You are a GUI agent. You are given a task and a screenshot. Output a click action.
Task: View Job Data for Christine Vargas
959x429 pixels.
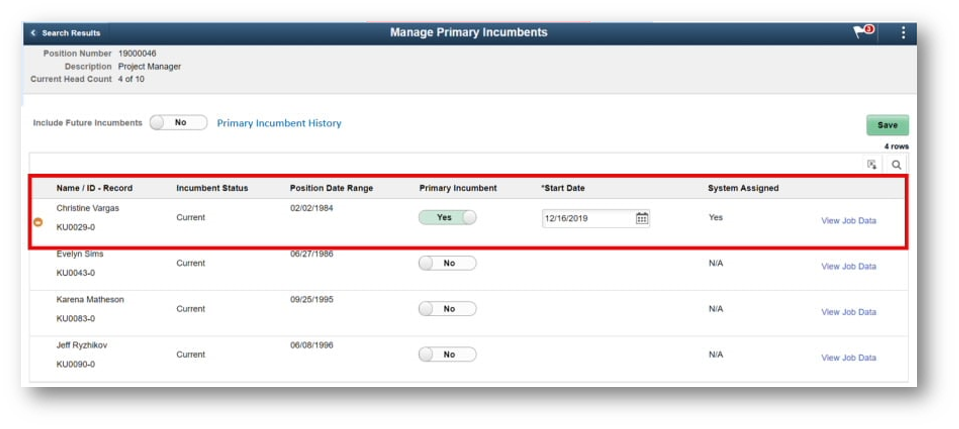pos(848,221)
